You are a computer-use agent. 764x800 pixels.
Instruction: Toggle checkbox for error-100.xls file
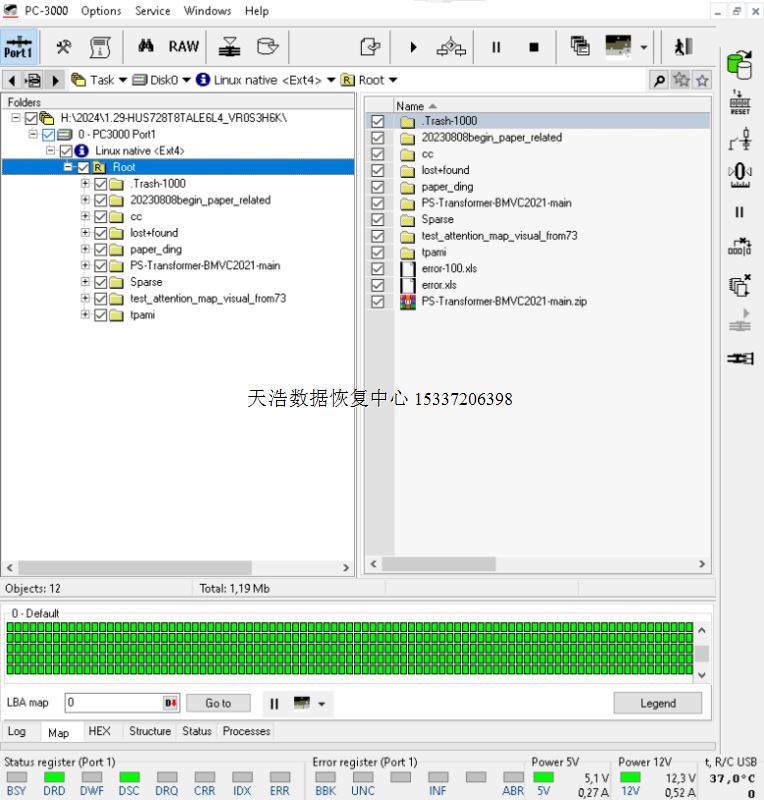pyautogui.click(x=377, y=269)
